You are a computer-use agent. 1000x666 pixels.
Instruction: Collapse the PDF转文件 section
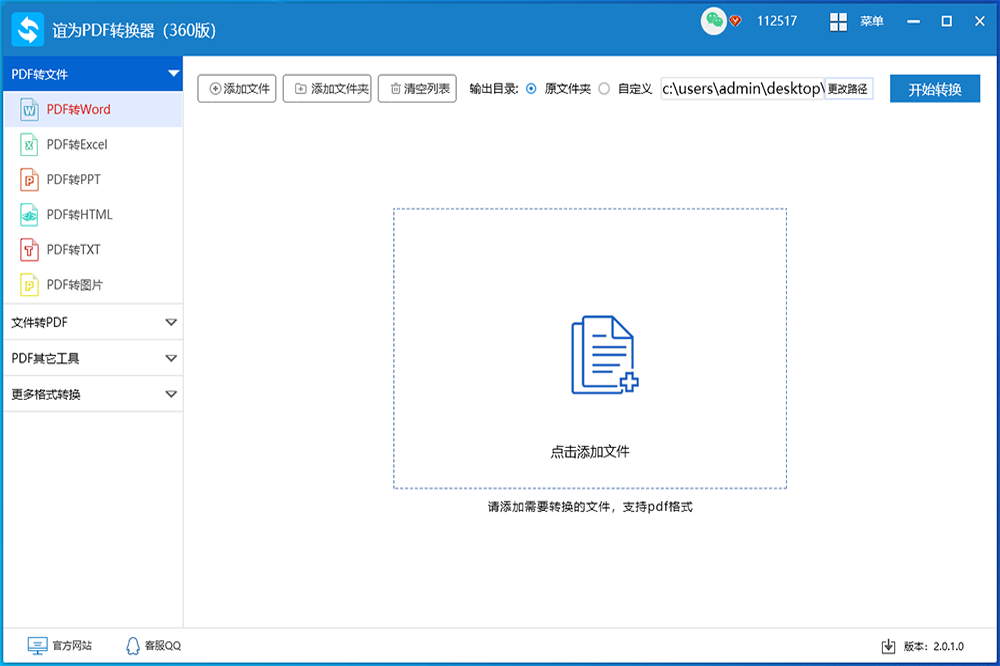click(x=173, y=74)
